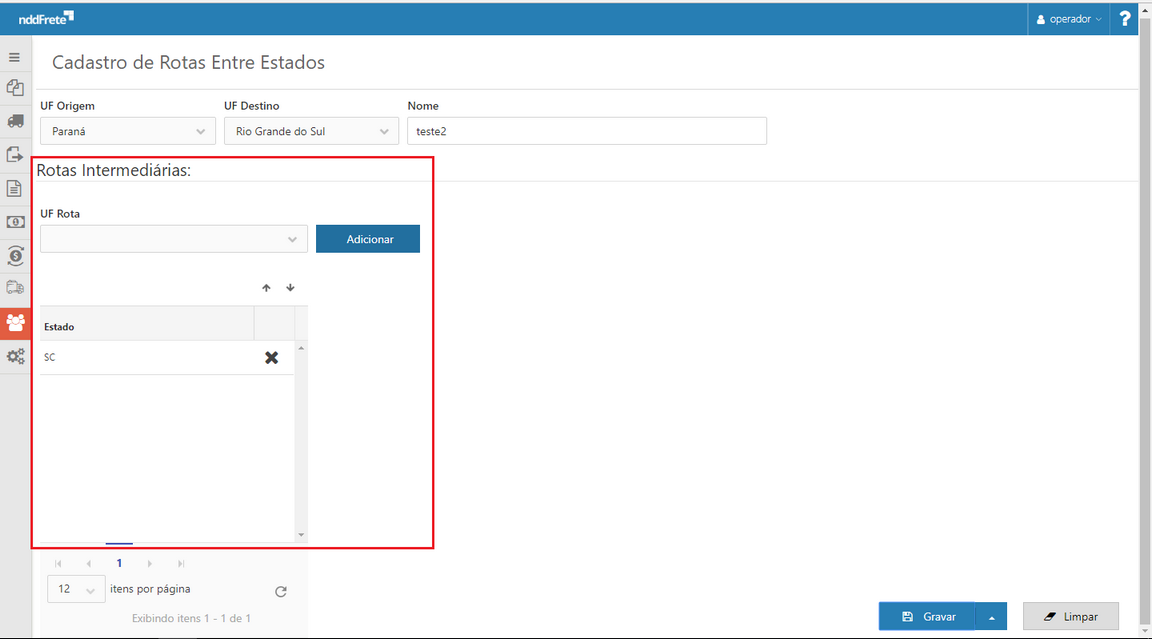Refresh the grid with reload icon

click(x=281, y=591)
